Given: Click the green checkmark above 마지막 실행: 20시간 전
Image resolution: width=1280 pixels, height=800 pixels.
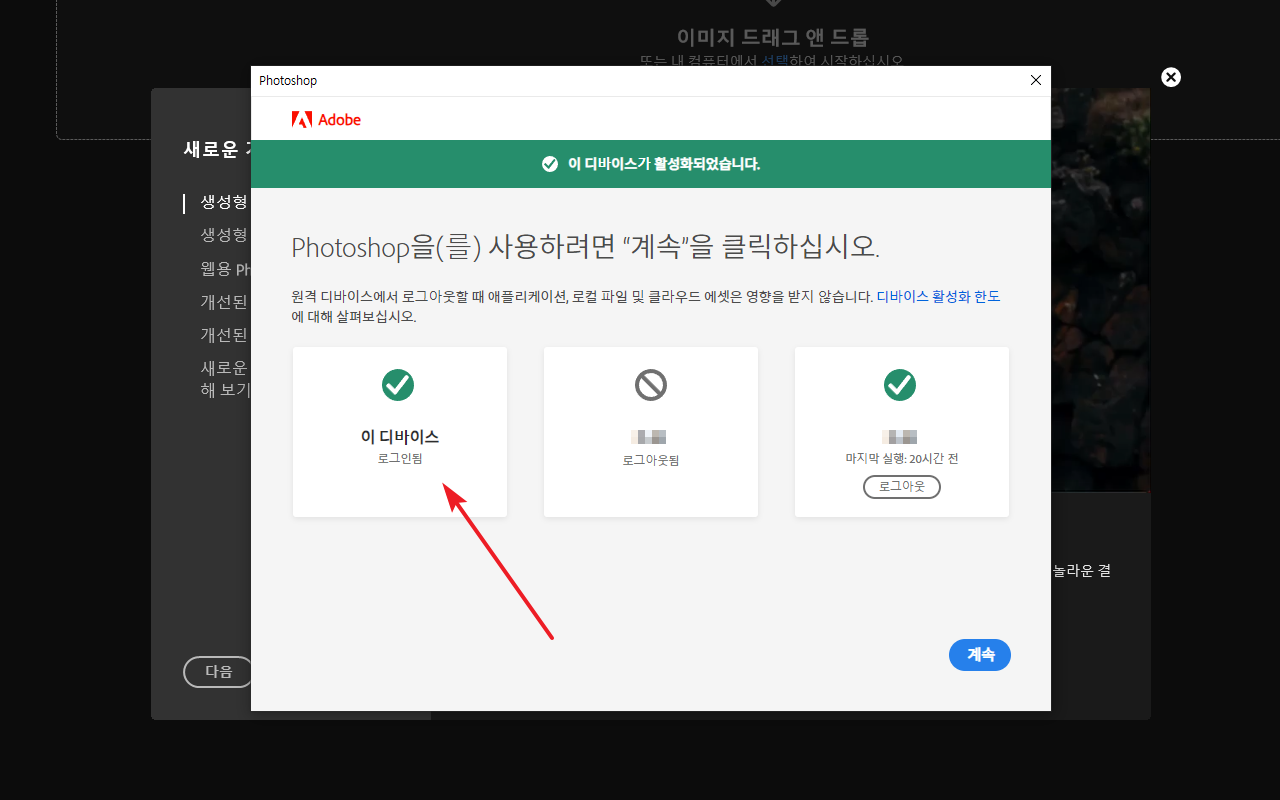Looking at the screenshot, I should 901,385.
